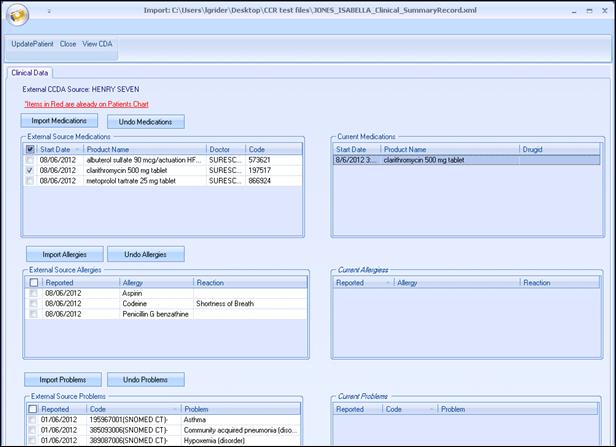
Task: Uncheck the clarithromycin 500 mg tablet checkbox
Action: pos(32,171)
